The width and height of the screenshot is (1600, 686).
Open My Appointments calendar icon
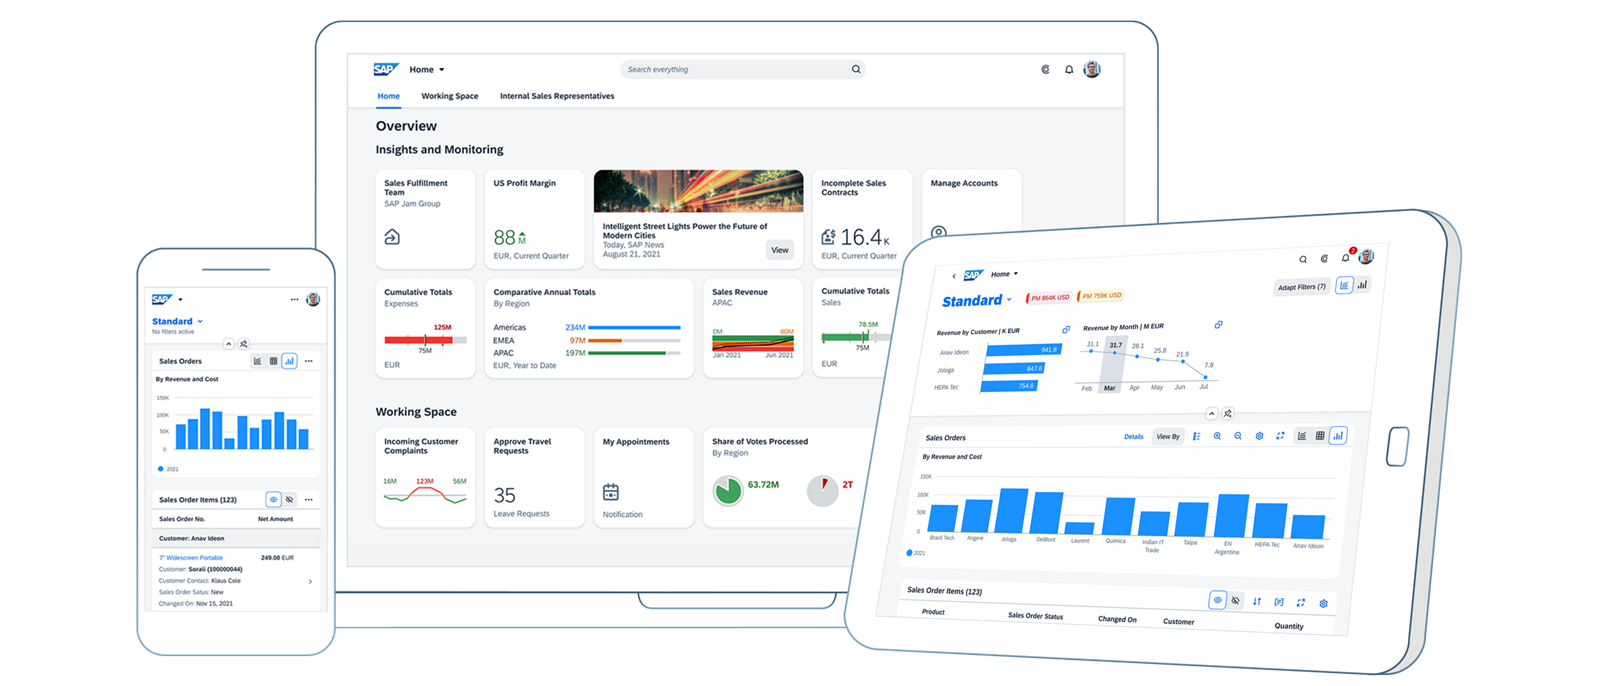[x=611, y=492]
